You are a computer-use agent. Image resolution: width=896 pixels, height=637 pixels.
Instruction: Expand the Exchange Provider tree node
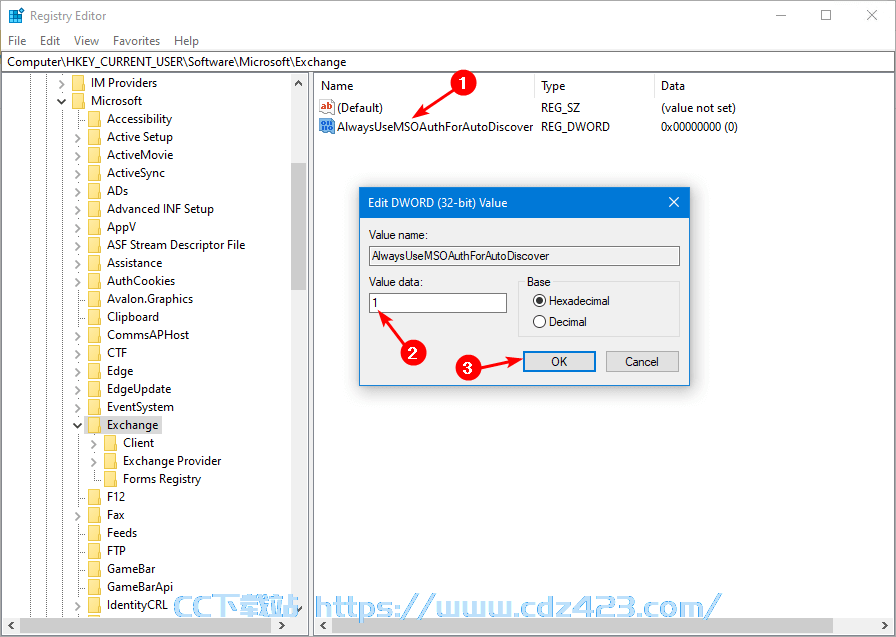pyautogui.click(x=94, y=462)
